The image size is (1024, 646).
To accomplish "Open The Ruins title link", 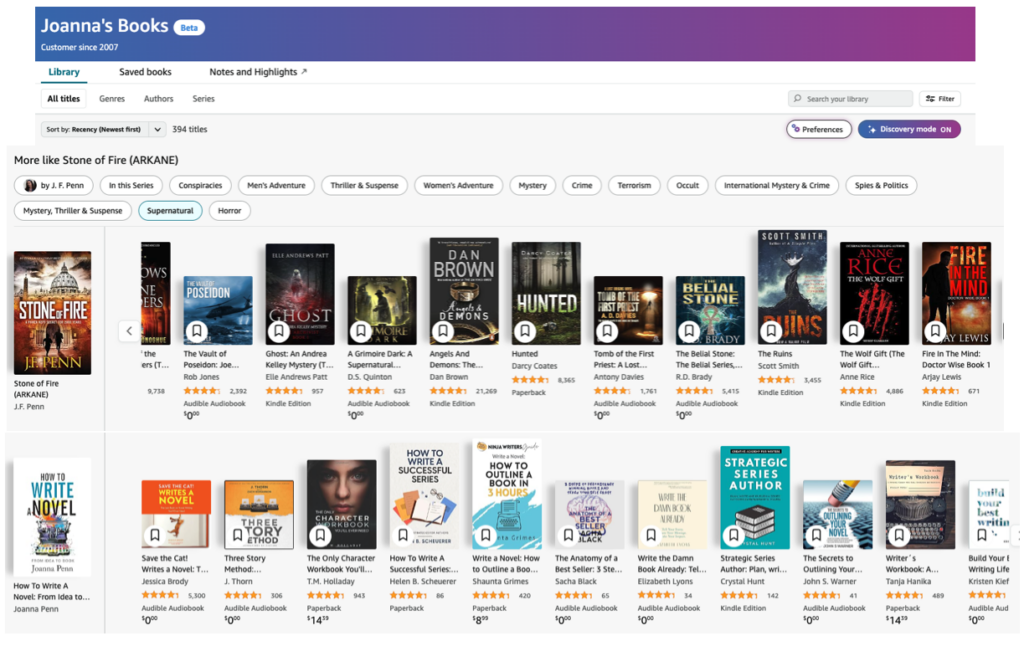I will click(x=775, y=354).
